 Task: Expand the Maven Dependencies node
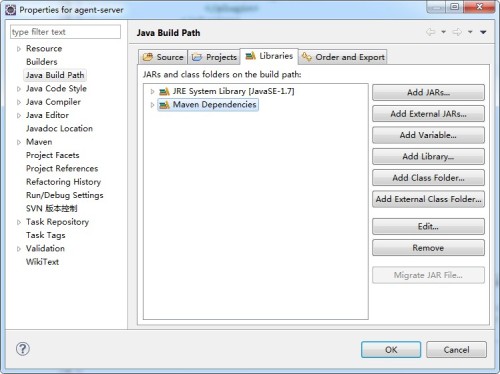[152, 105]
